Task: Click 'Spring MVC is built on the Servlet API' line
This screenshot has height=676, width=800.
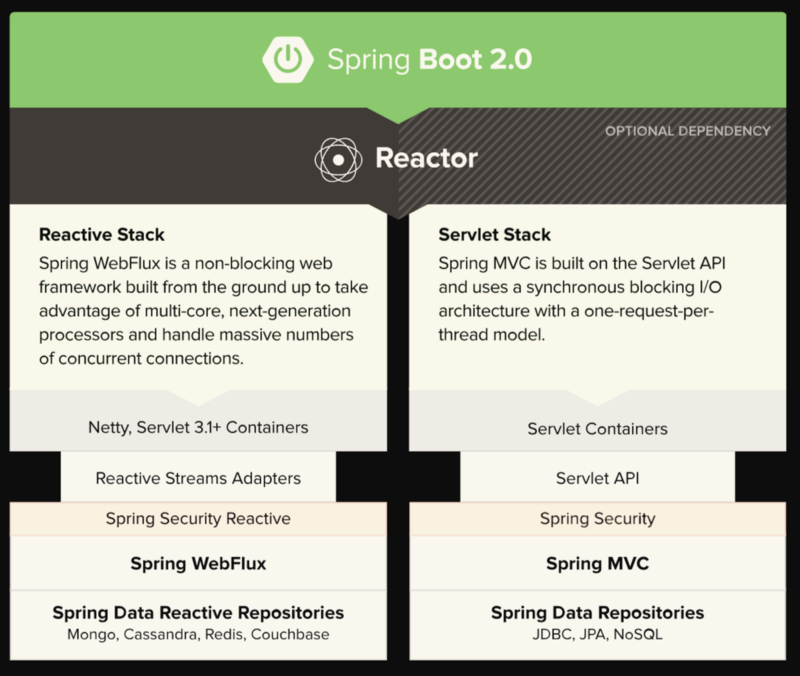Action: (582, 263)
